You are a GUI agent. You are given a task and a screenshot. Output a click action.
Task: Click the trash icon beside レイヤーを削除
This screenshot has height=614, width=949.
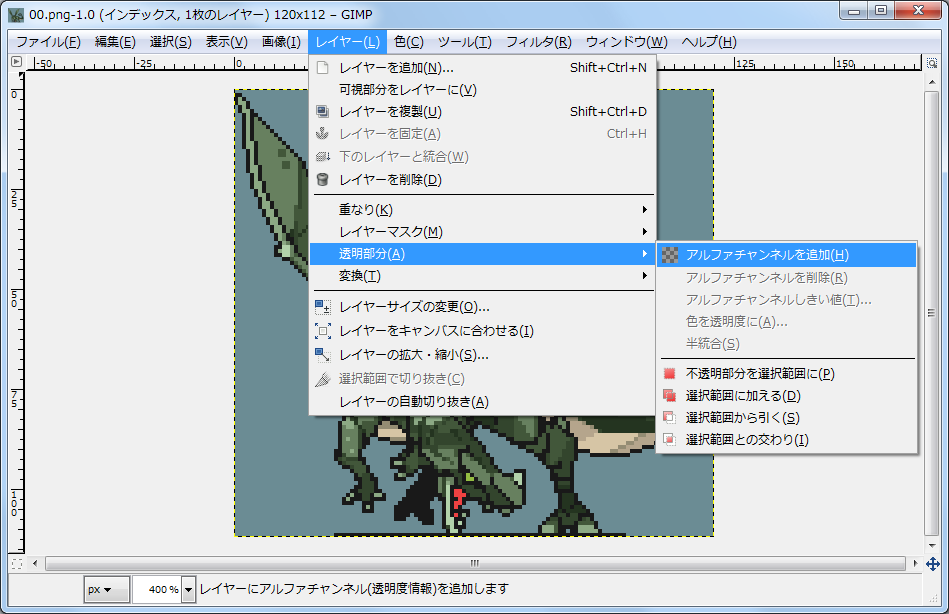[322, 180]
